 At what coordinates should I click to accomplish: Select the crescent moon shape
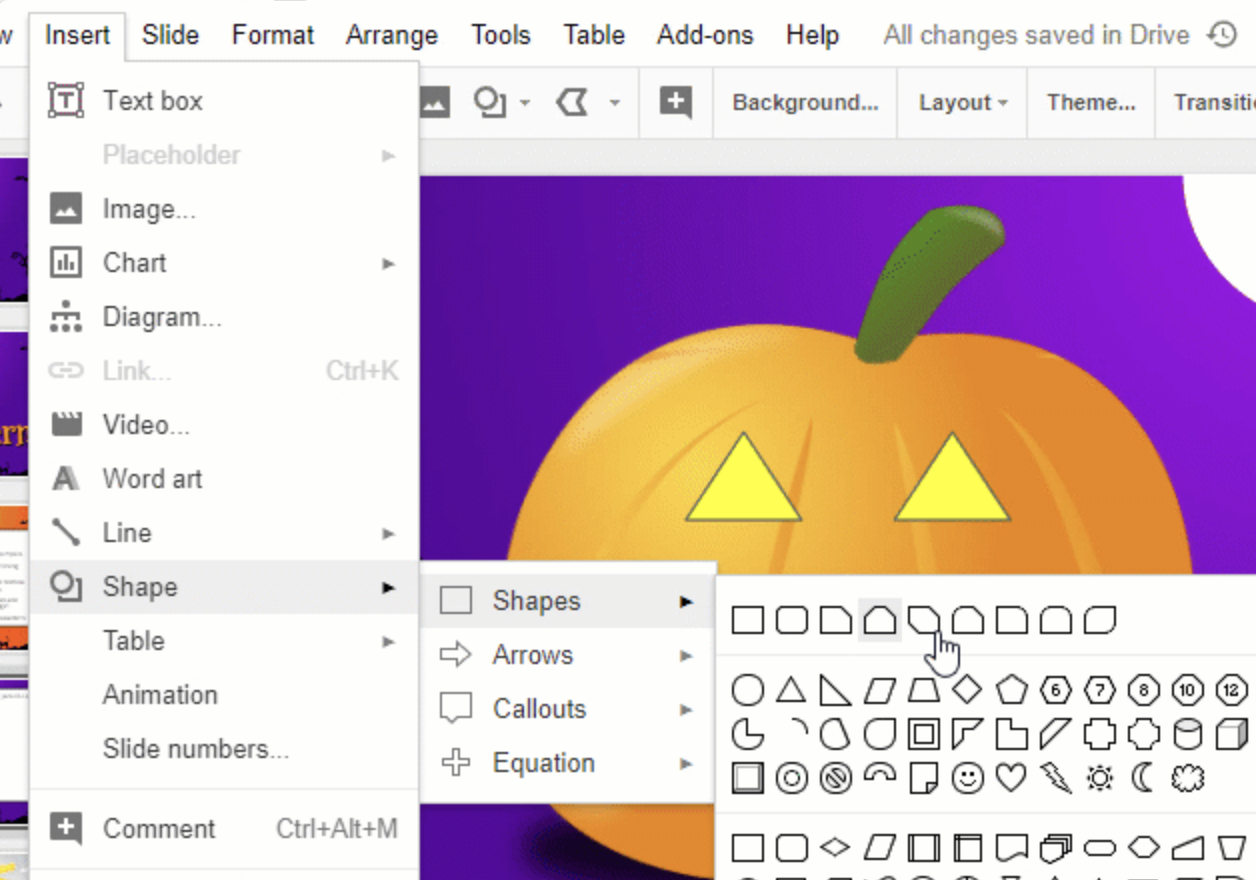pyautogui.click(x=1144, y=778)
